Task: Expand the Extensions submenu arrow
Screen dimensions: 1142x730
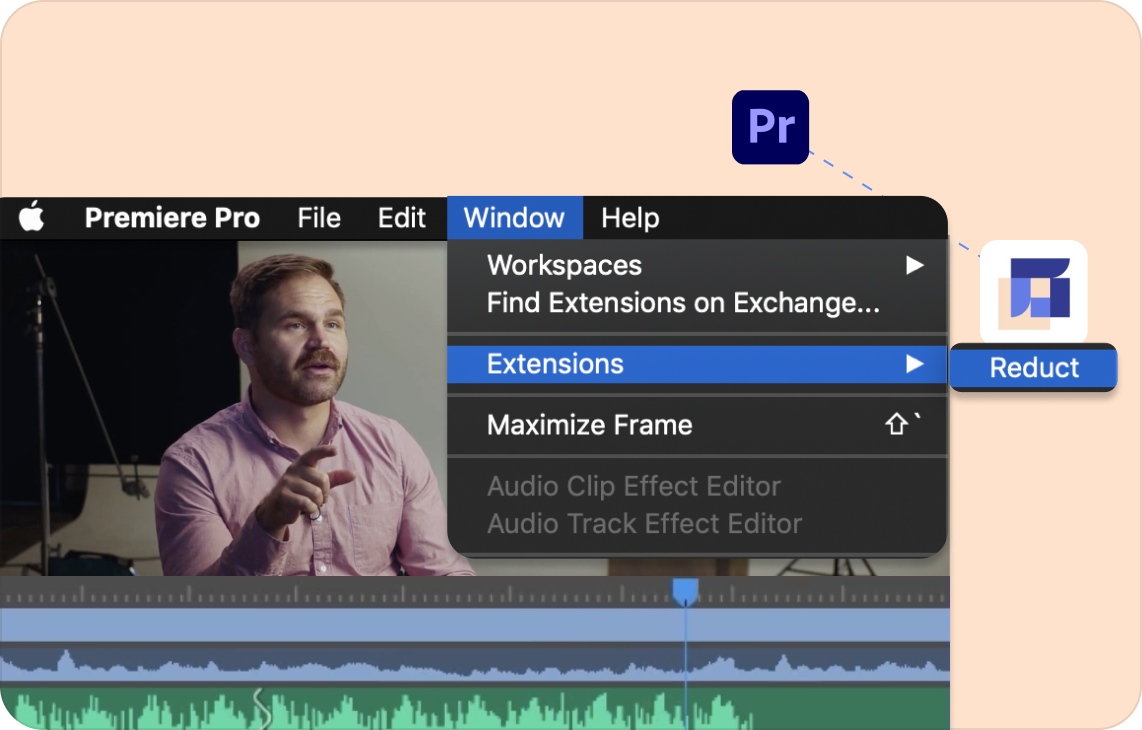Action: tap(915, 364)
